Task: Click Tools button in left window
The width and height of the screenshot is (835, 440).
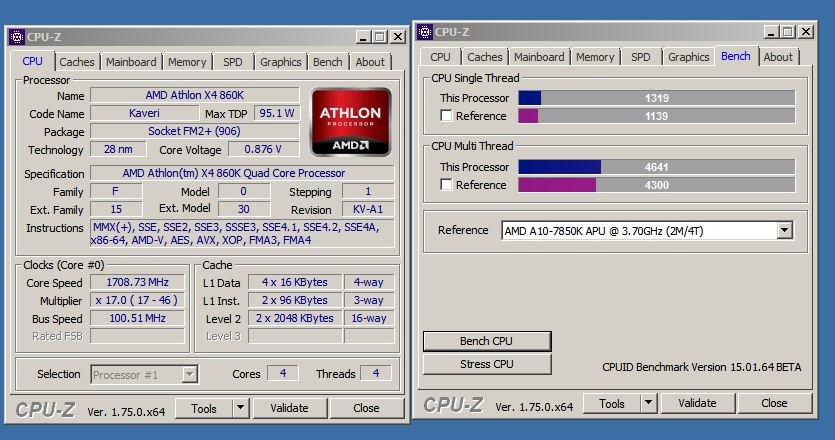Action: 204,408
